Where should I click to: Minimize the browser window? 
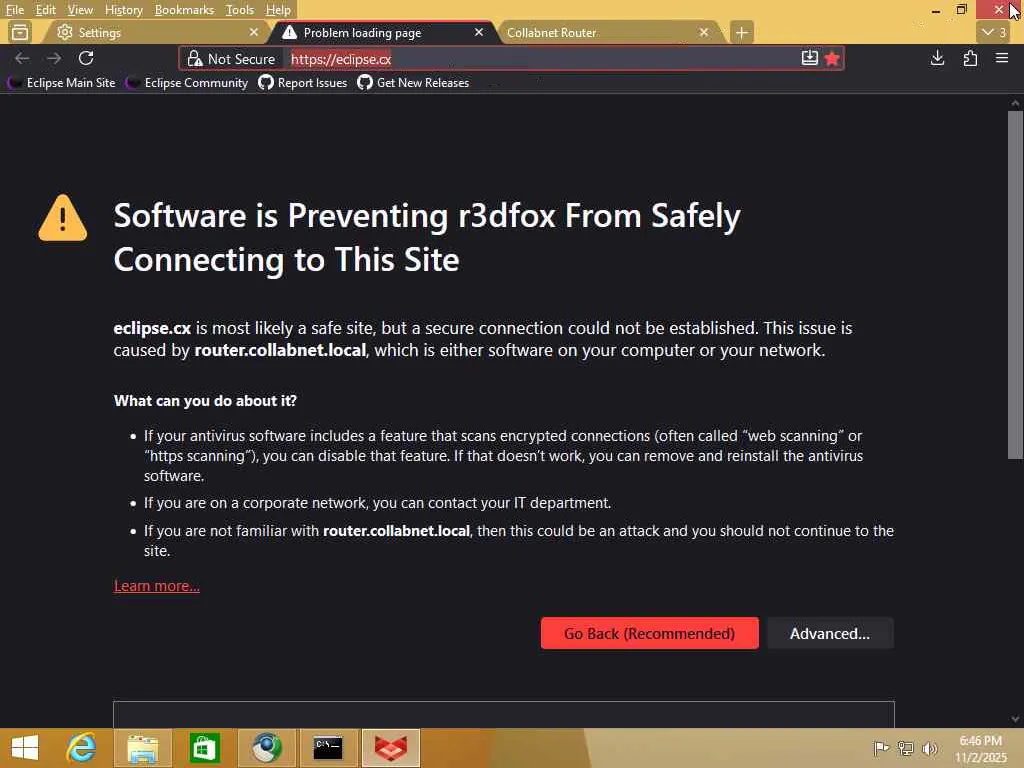(936, 10)
